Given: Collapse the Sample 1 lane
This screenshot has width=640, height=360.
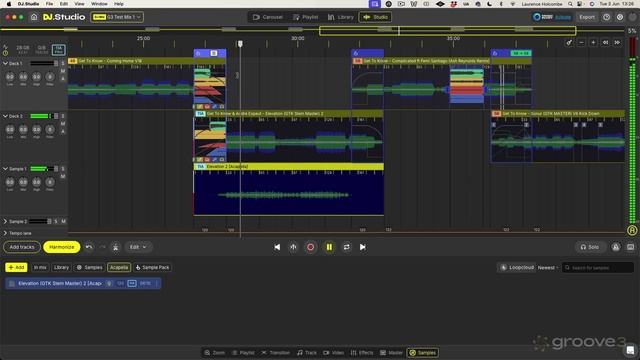Looking at the screenshot, I should [5, 169].
